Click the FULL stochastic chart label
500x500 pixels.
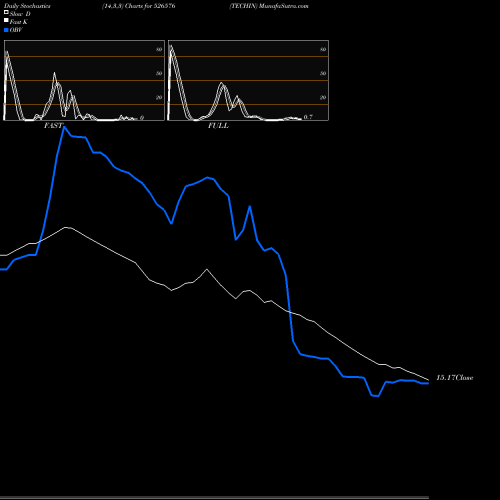(218, 126)
